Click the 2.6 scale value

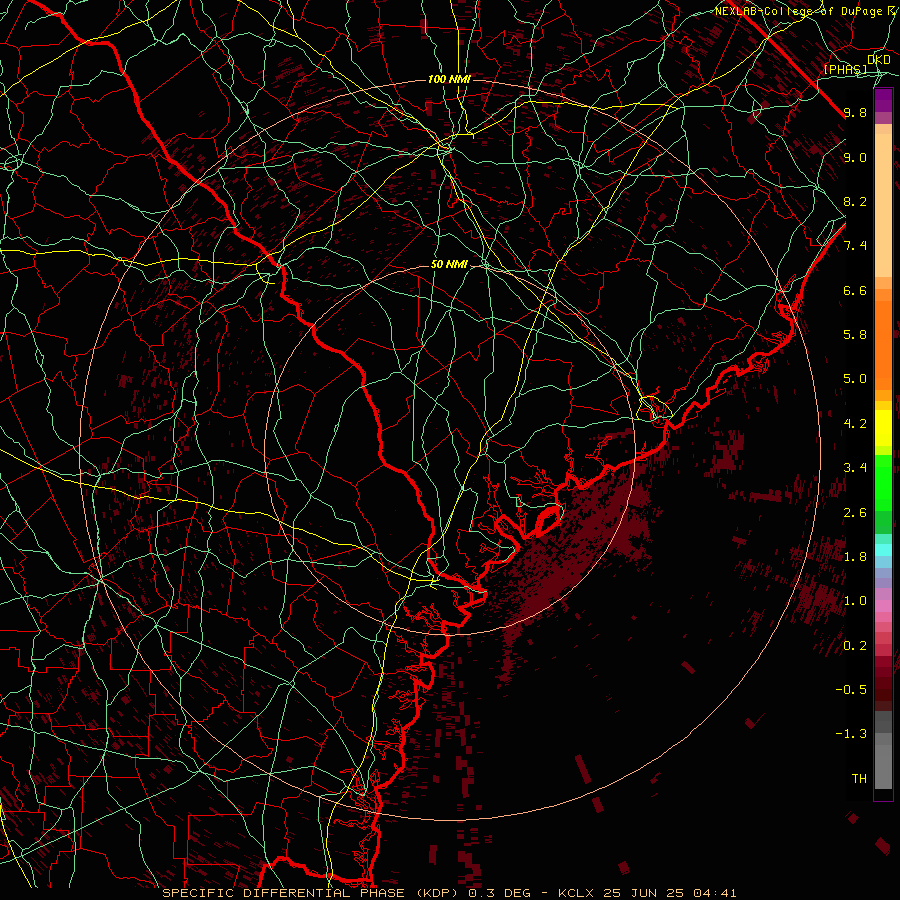point(855,513)
